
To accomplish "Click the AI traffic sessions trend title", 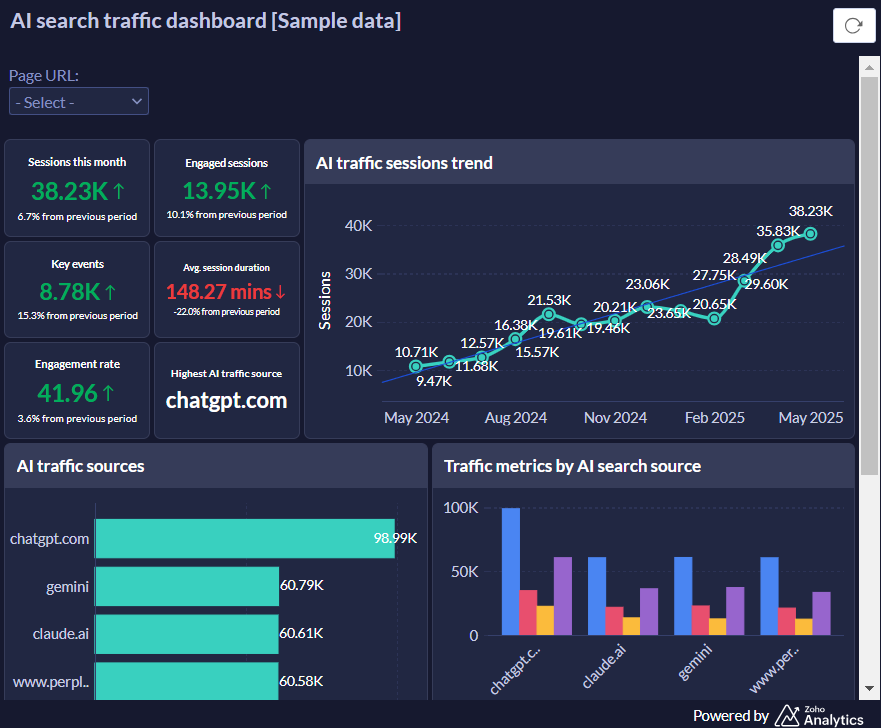I will pos(404,163).
